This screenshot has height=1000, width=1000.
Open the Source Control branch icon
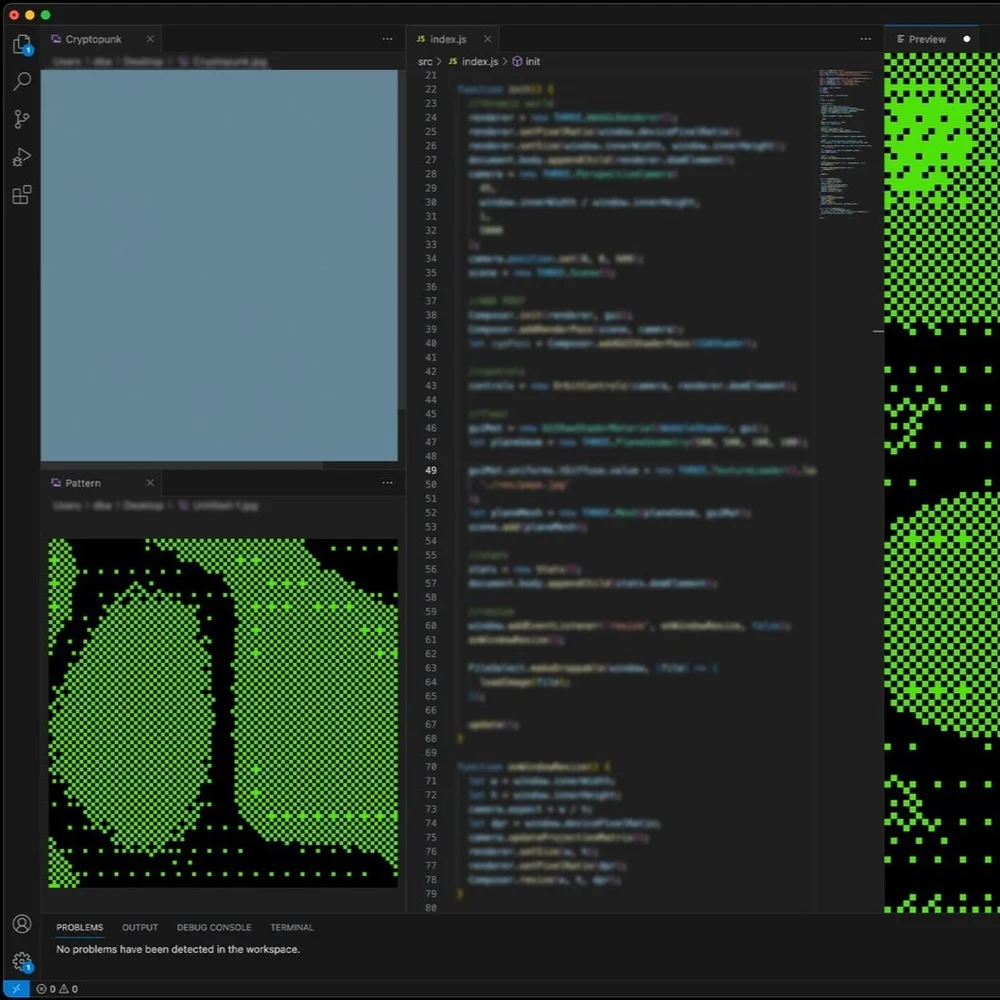(x=22, y=119)
